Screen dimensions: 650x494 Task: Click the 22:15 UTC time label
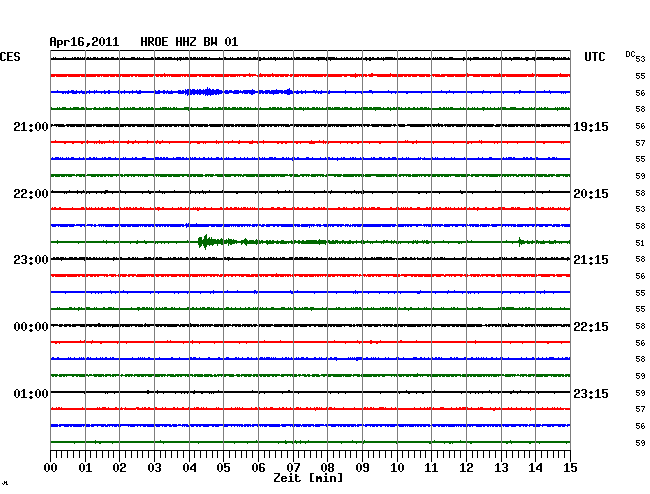click(x=591, y=327)
